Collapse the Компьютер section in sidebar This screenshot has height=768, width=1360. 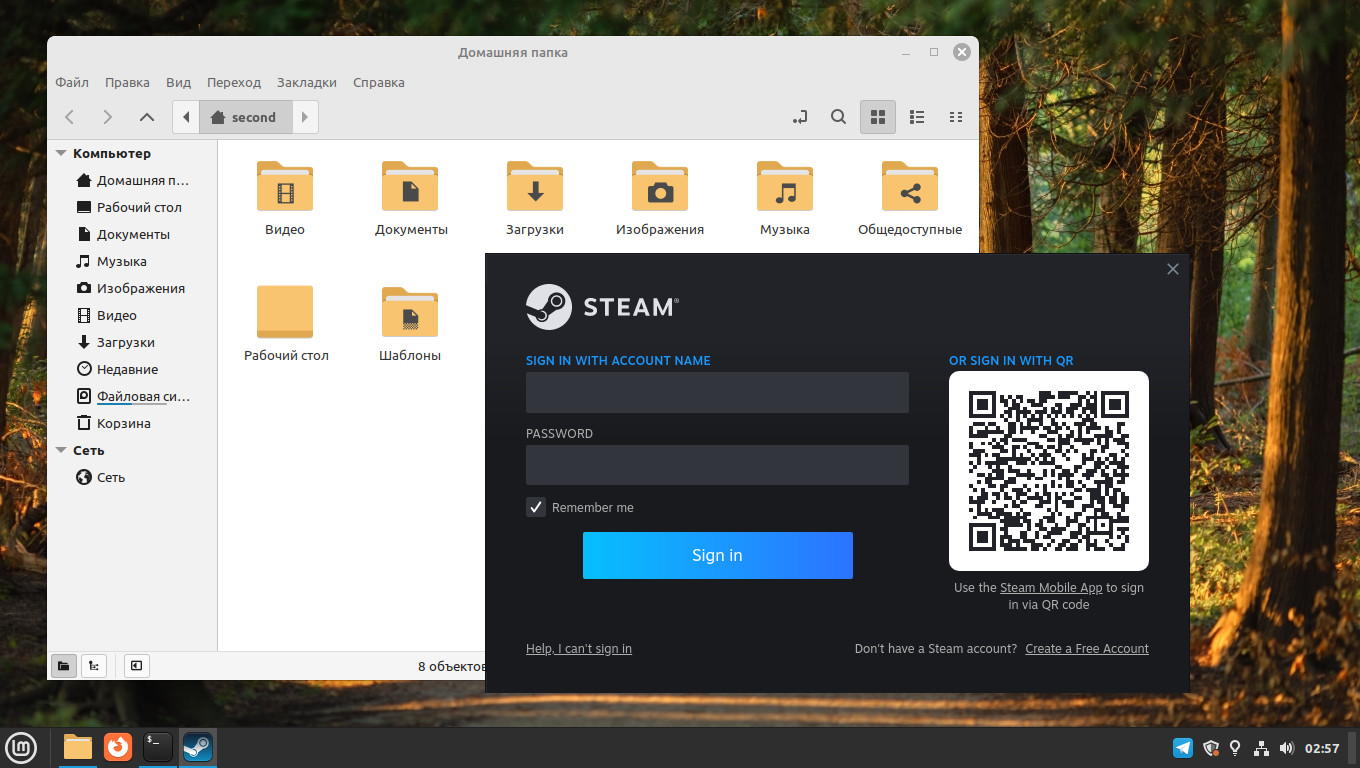click(62, 154)
